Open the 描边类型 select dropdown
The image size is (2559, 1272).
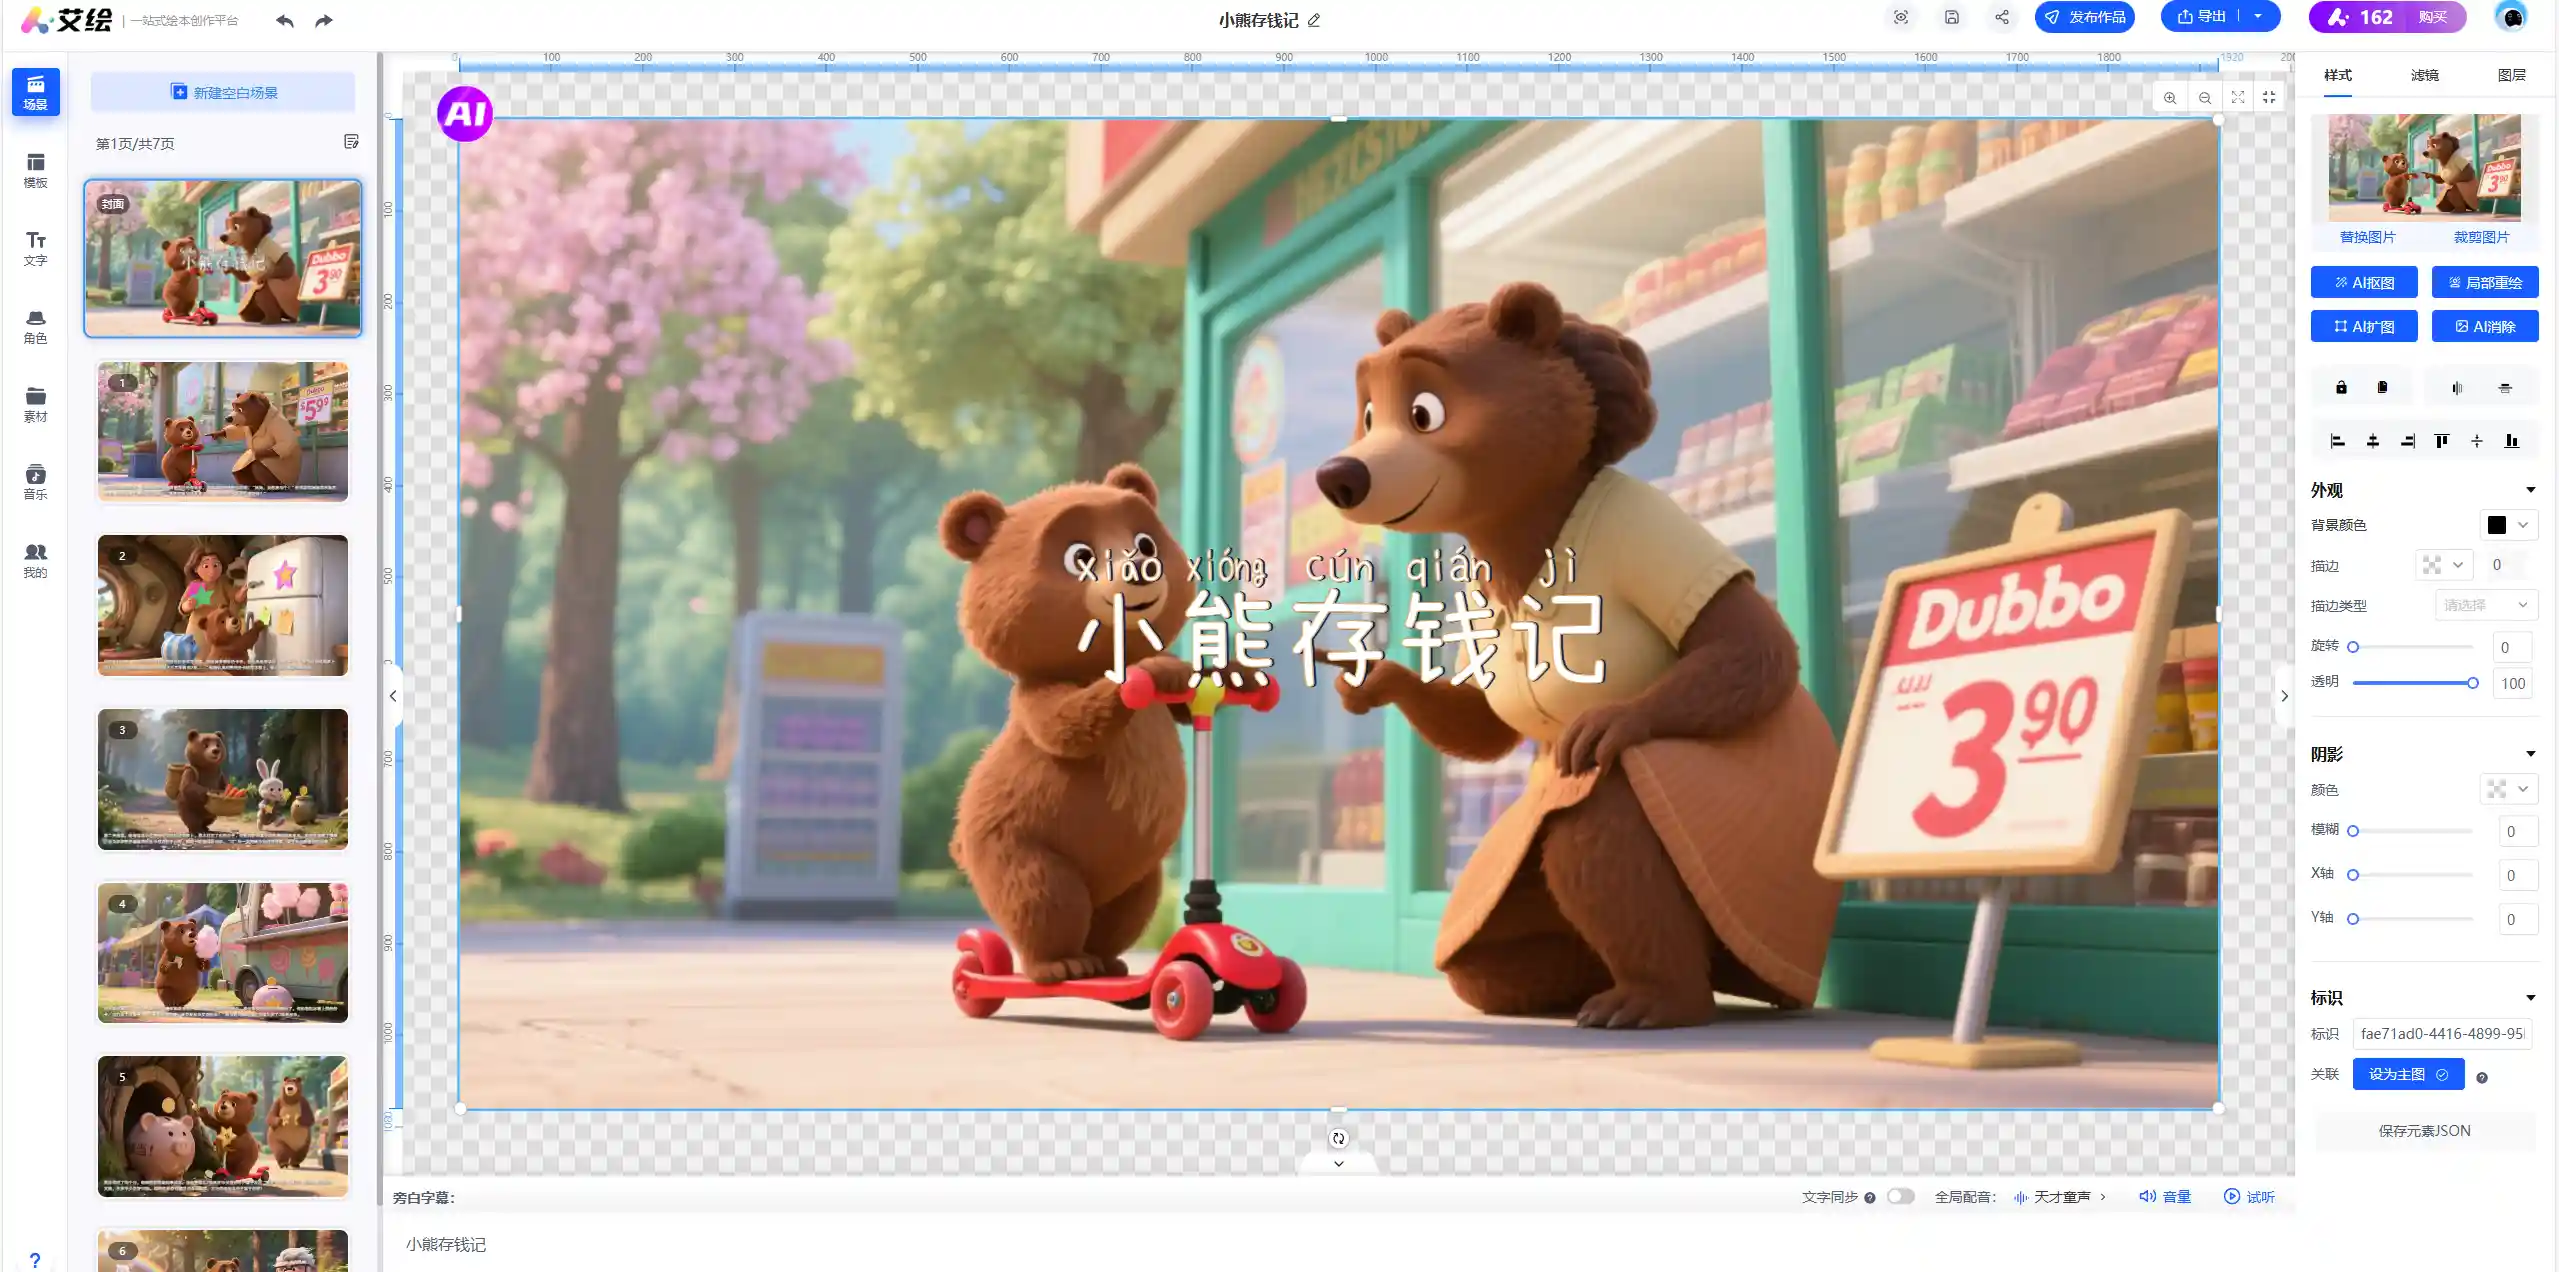(x=2485, y=605)
